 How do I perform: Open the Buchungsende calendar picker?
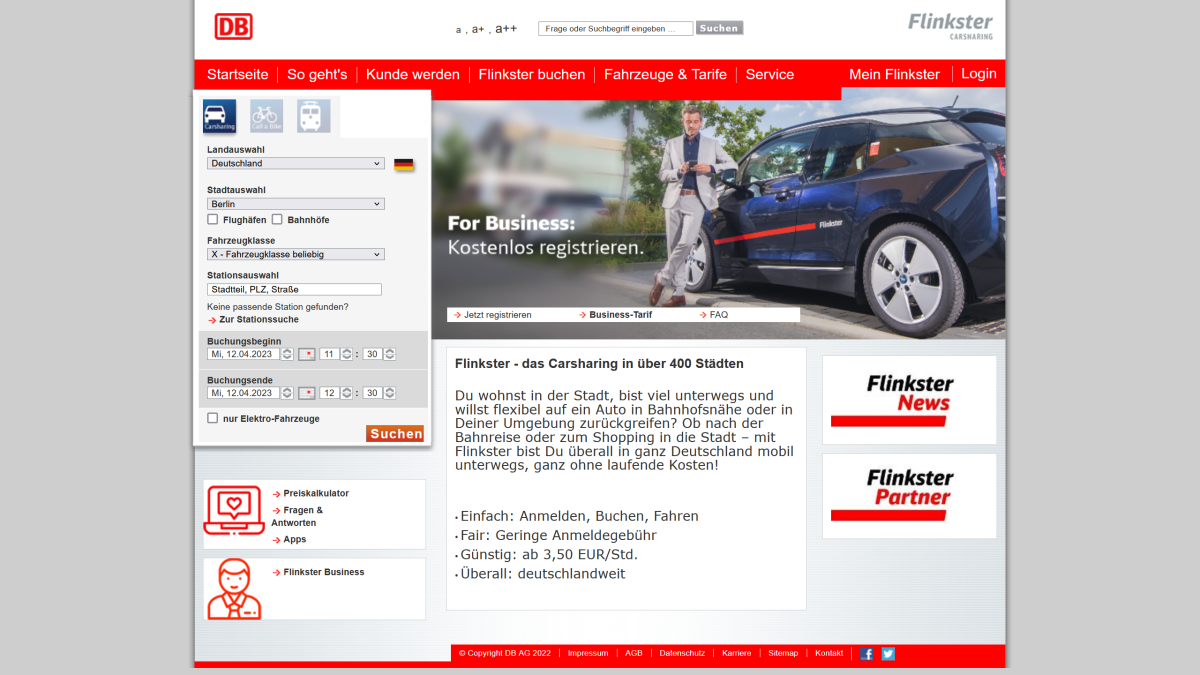click(307, 393)
